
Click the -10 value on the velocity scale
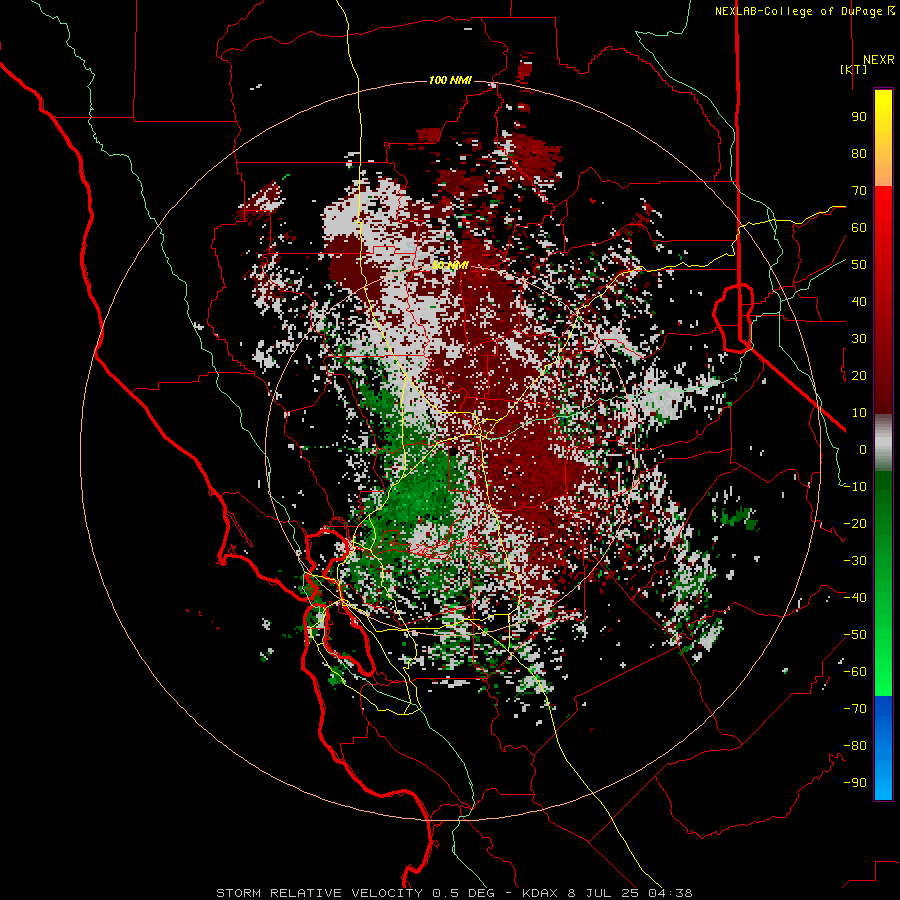(855, 487)
